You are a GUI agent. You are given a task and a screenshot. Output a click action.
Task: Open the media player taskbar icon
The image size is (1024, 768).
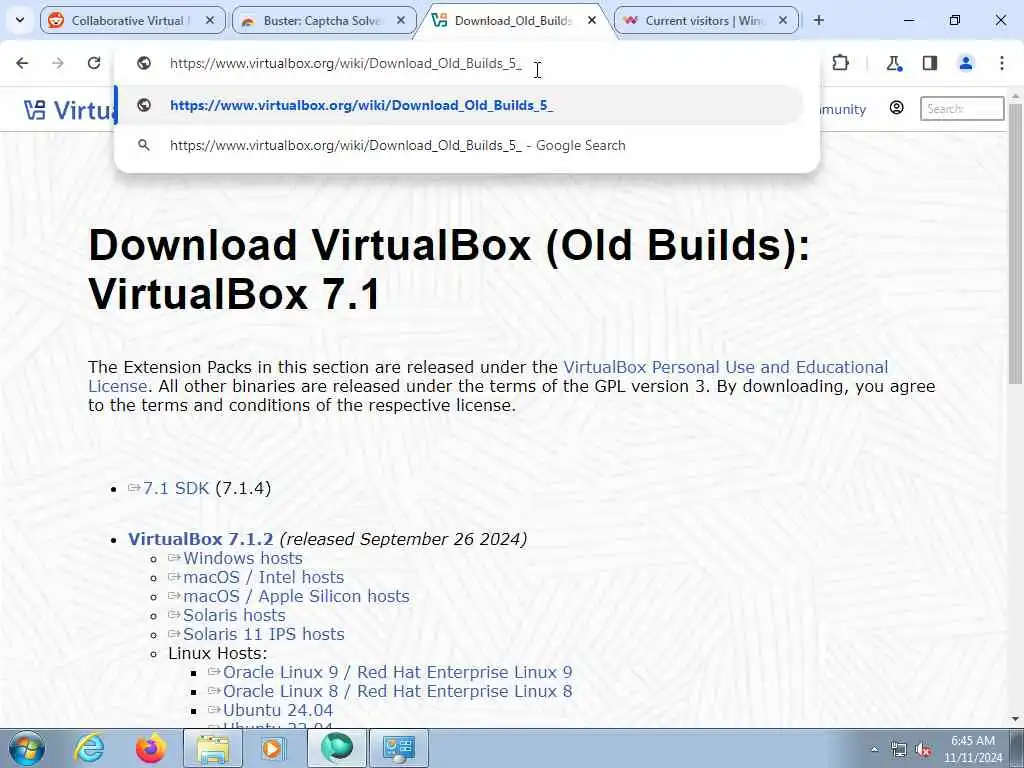(x=273, y=748)
